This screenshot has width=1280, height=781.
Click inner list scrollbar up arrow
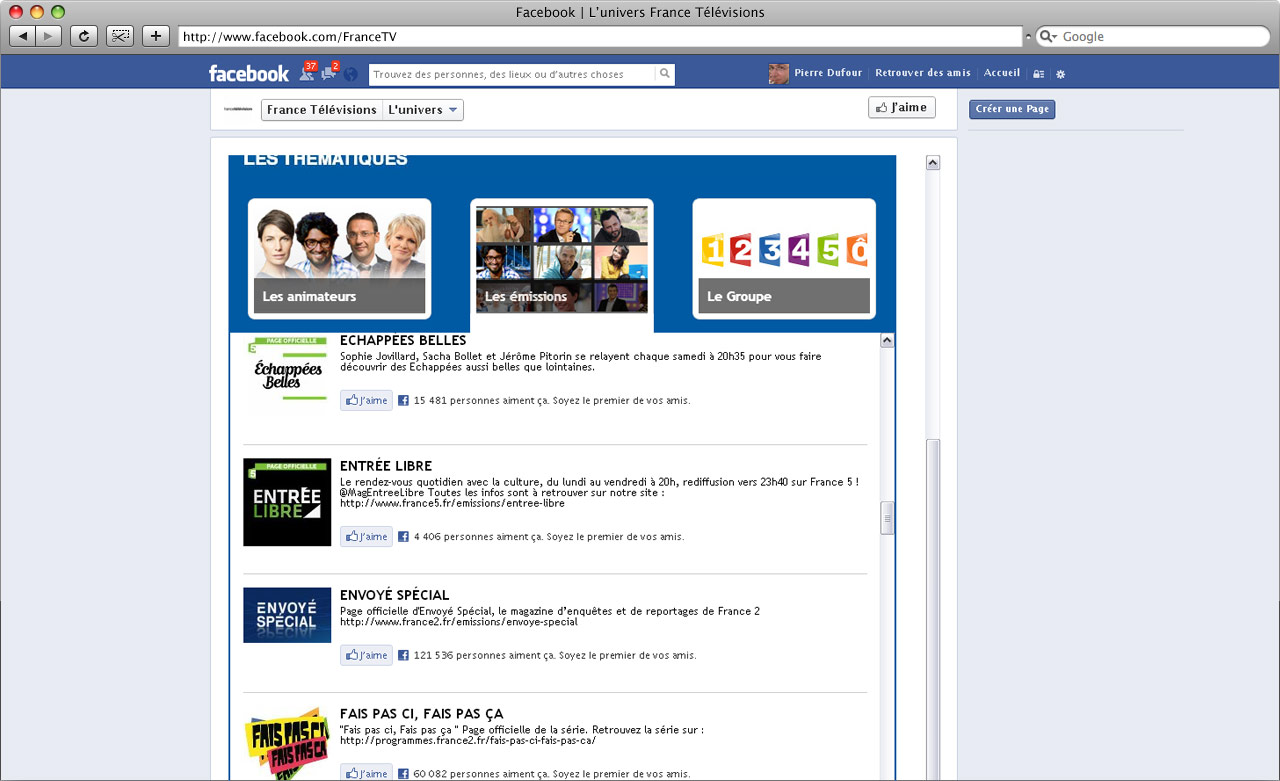click(x=887, y=341)
